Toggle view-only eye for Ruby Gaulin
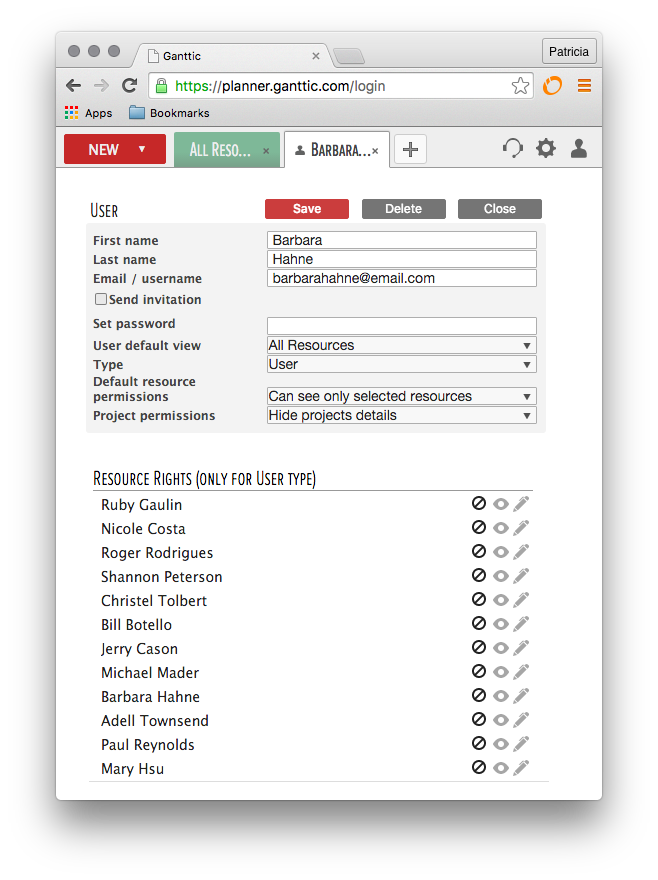 tap(501, 504)
